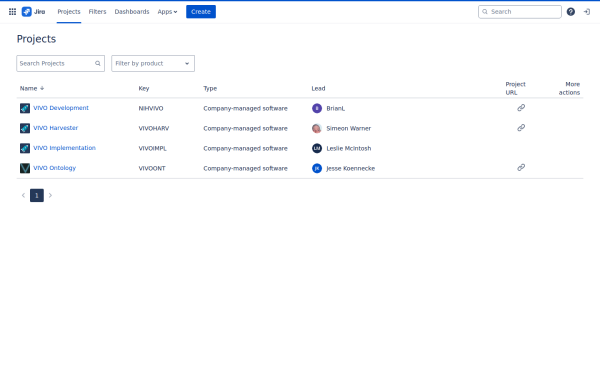Click the Project URL column header
Viewport: 600px width, 375px height.
515,88
